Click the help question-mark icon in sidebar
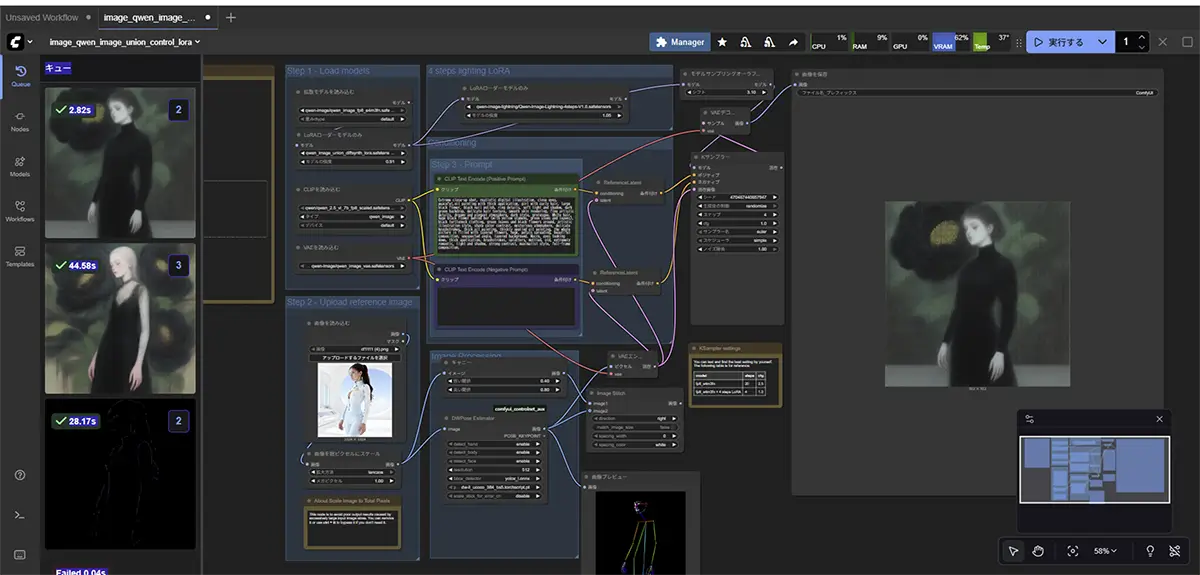 point(20,475)
